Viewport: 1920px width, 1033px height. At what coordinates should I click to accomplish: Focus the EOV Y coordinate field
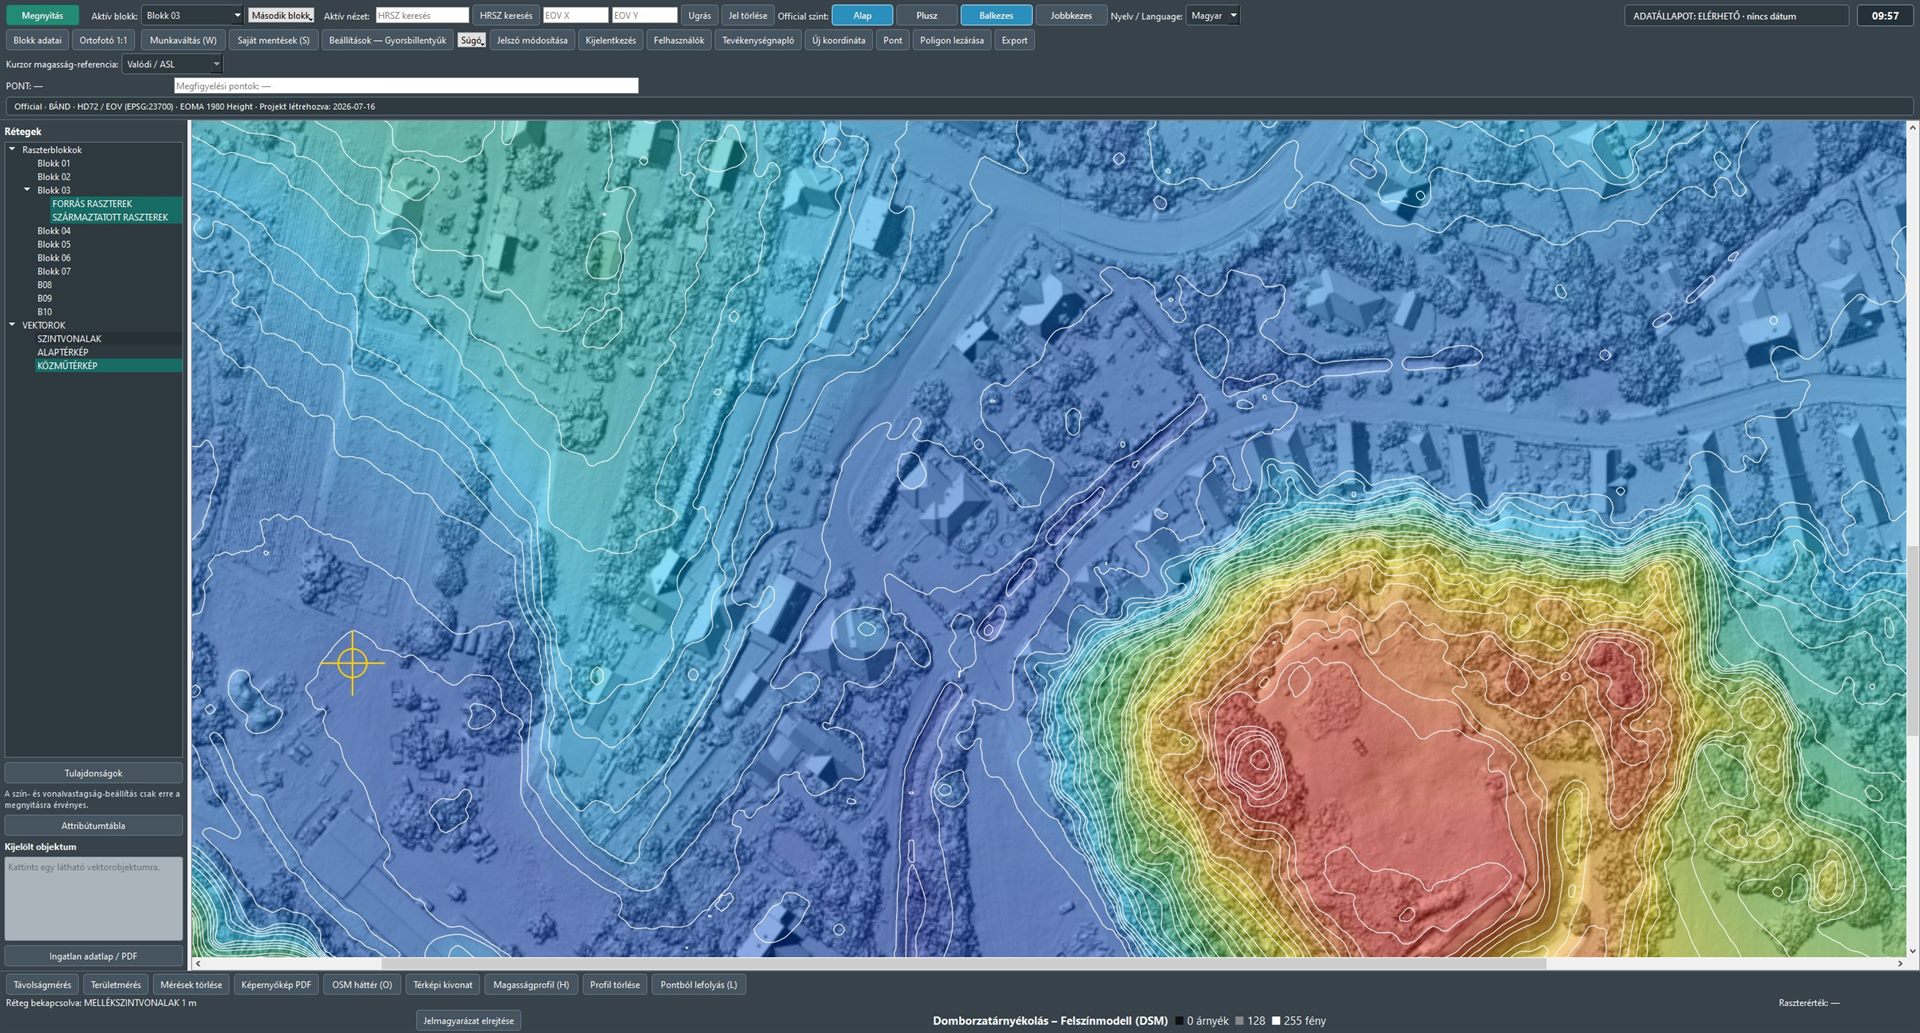tap(645, 16)
